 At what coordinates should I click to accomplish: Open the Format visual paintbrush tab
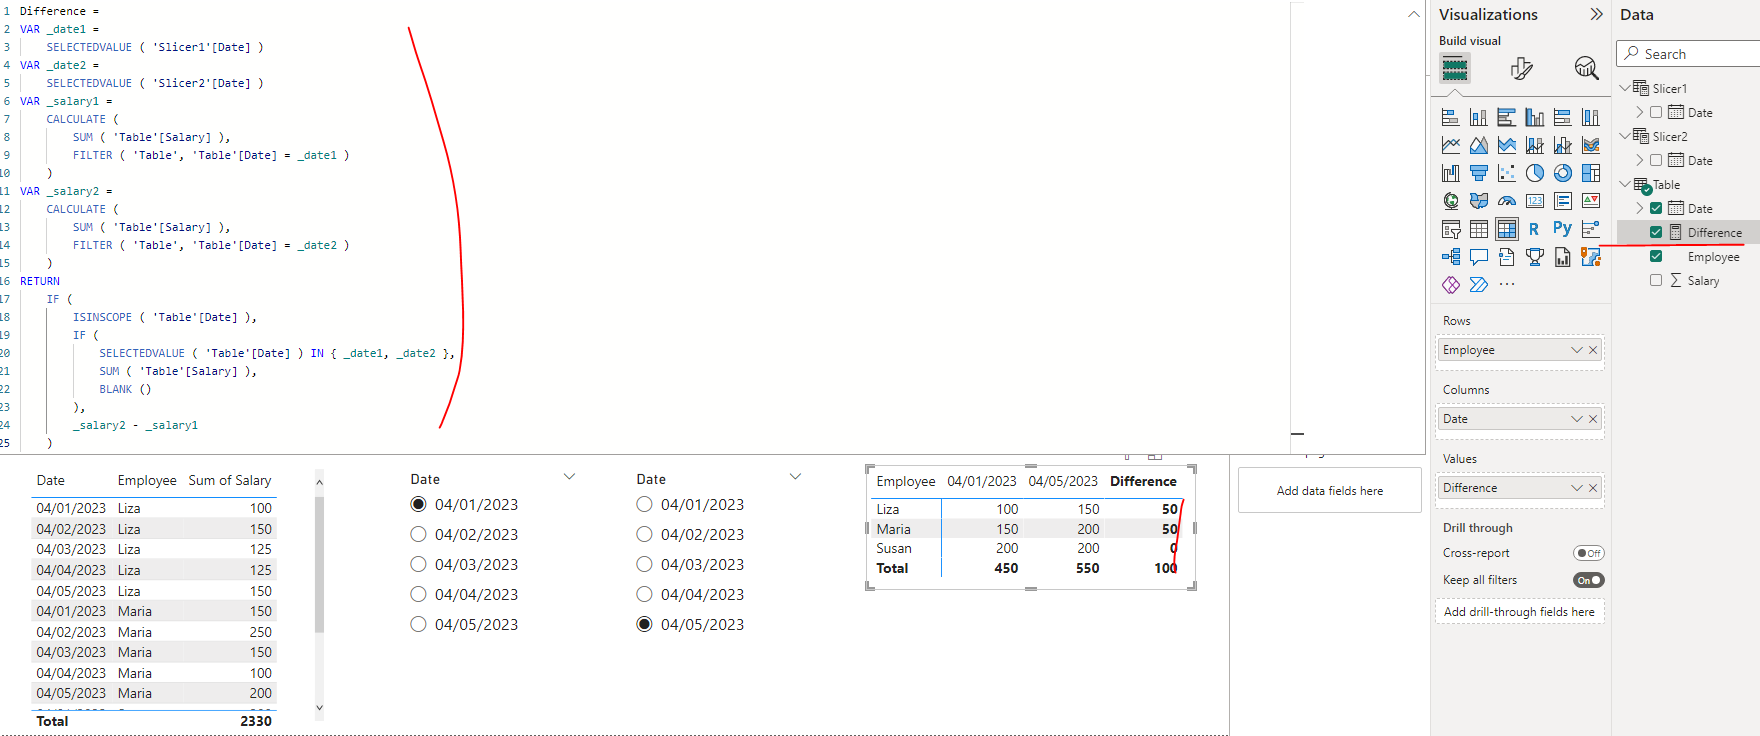[1521, 68]
